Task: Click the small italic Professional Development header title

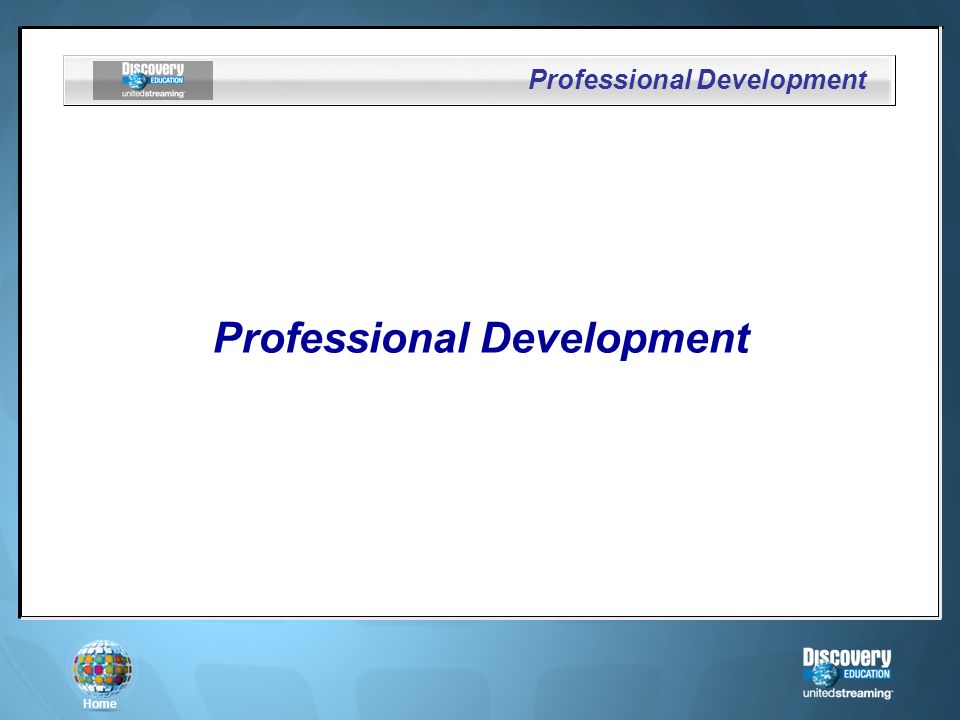Action: click(x=697, y=80)
